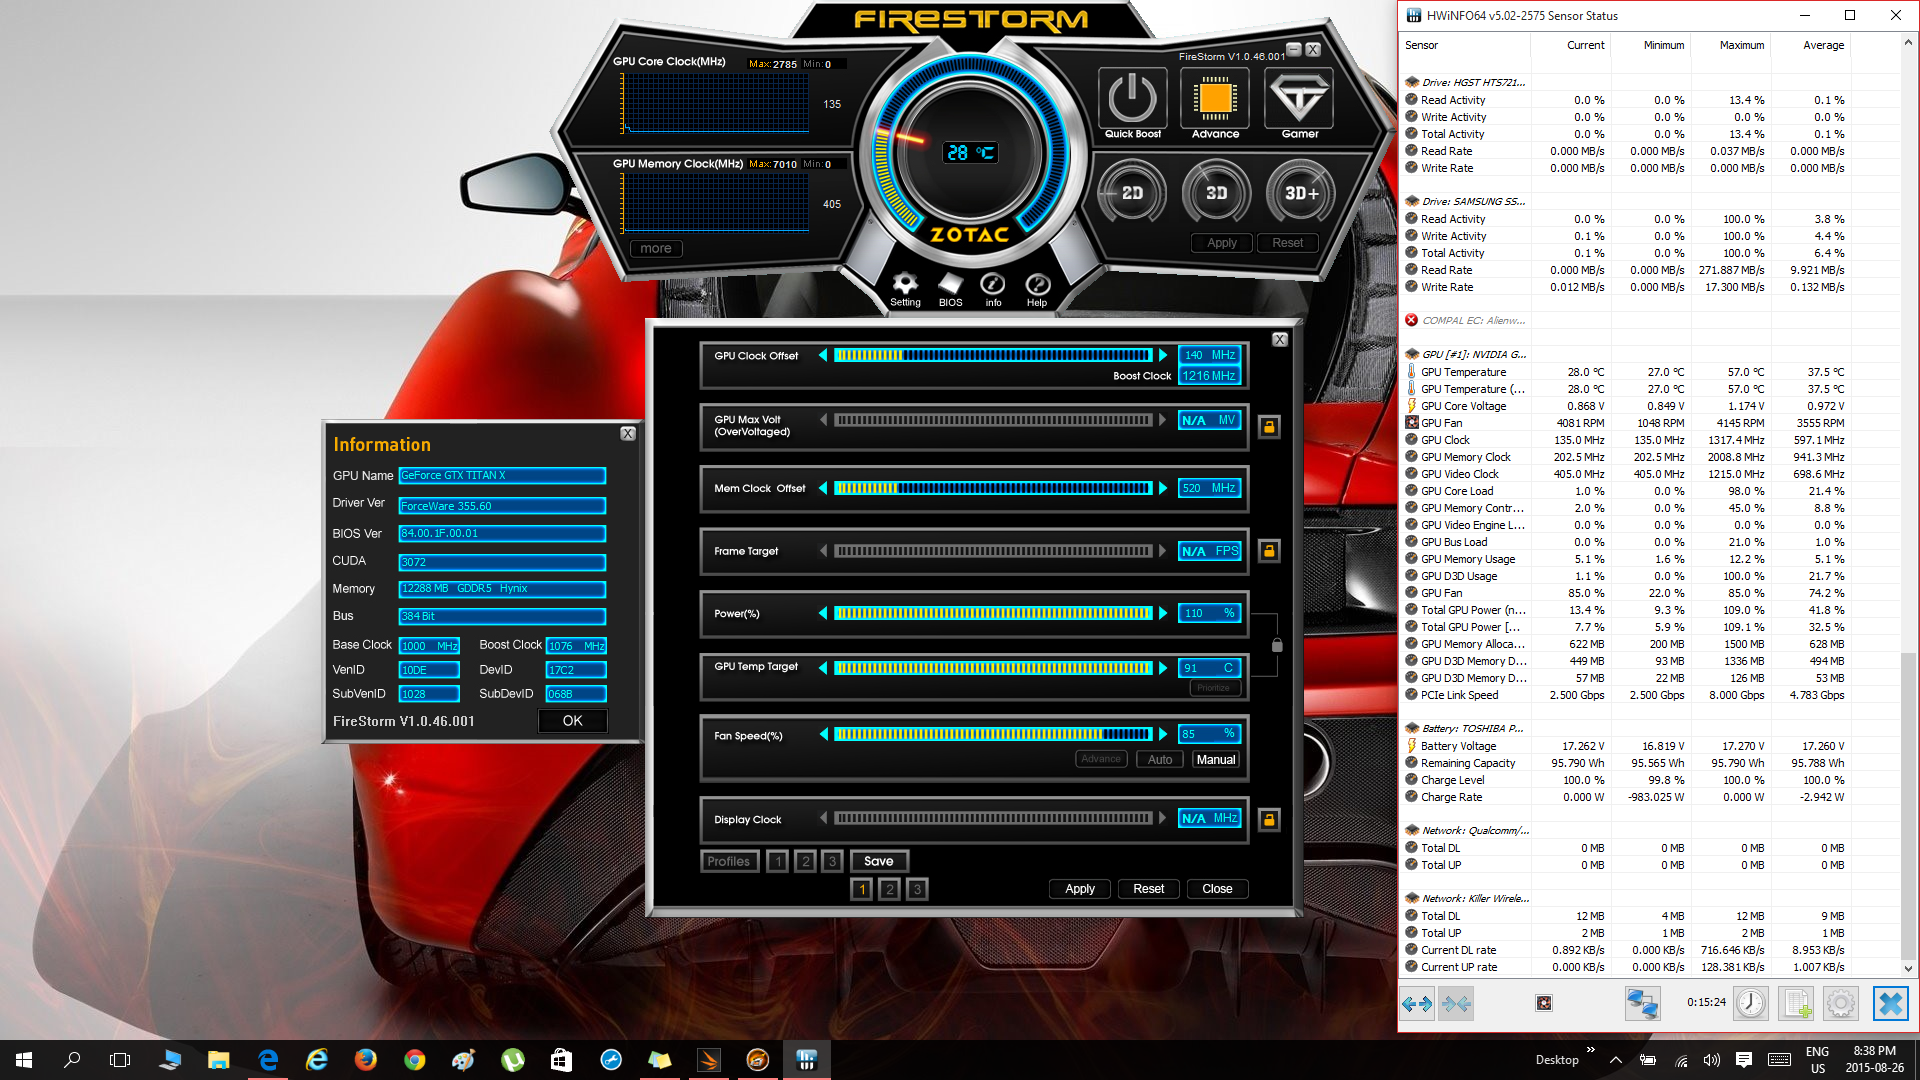Increase Fan Speed with right arrow

pyautogui.click(x=1163, y=734)
